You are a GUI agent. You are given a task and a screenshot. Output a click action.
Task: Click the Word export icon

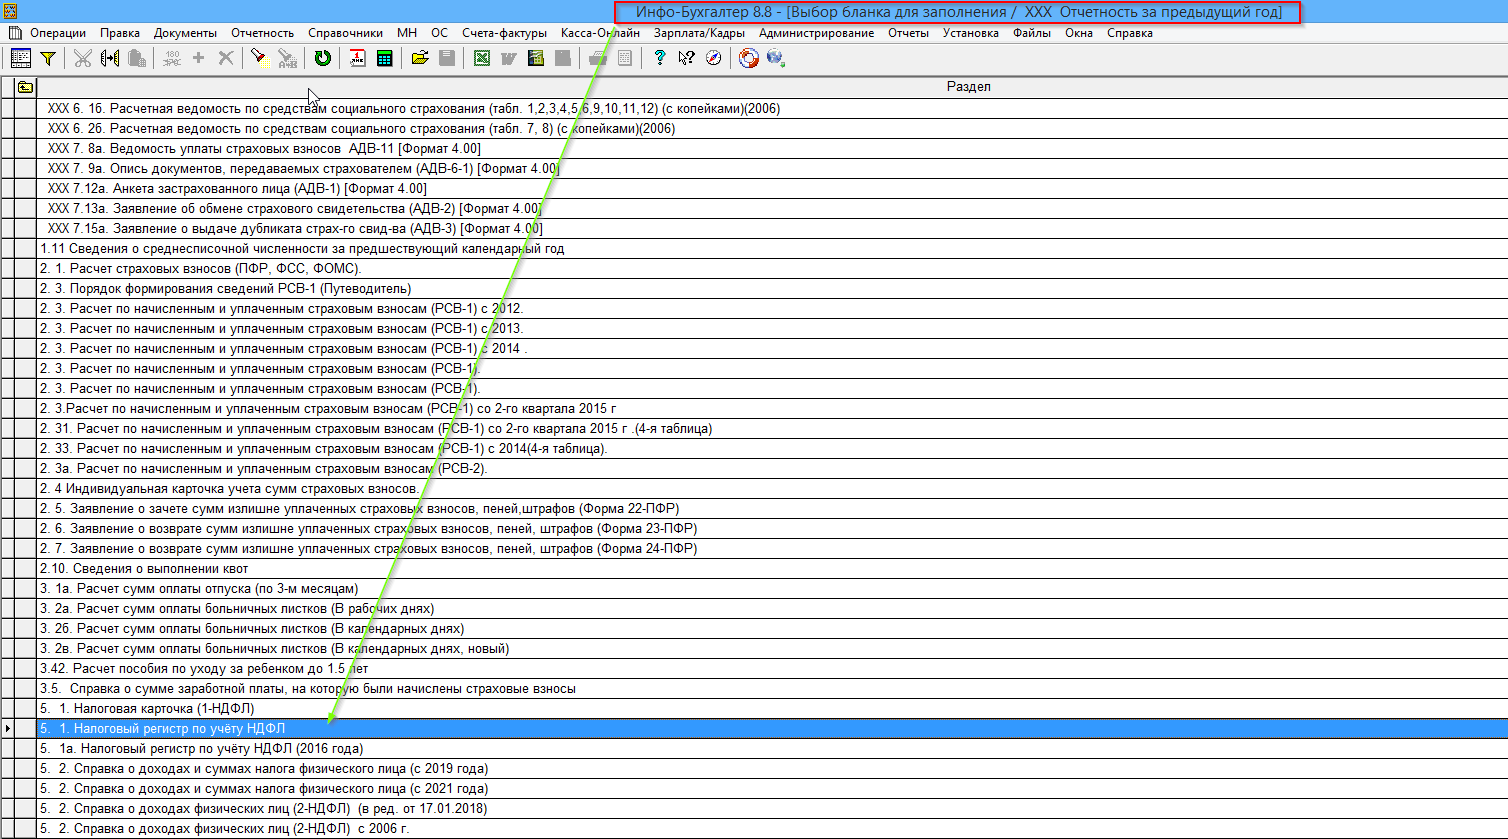coord(508,59)
